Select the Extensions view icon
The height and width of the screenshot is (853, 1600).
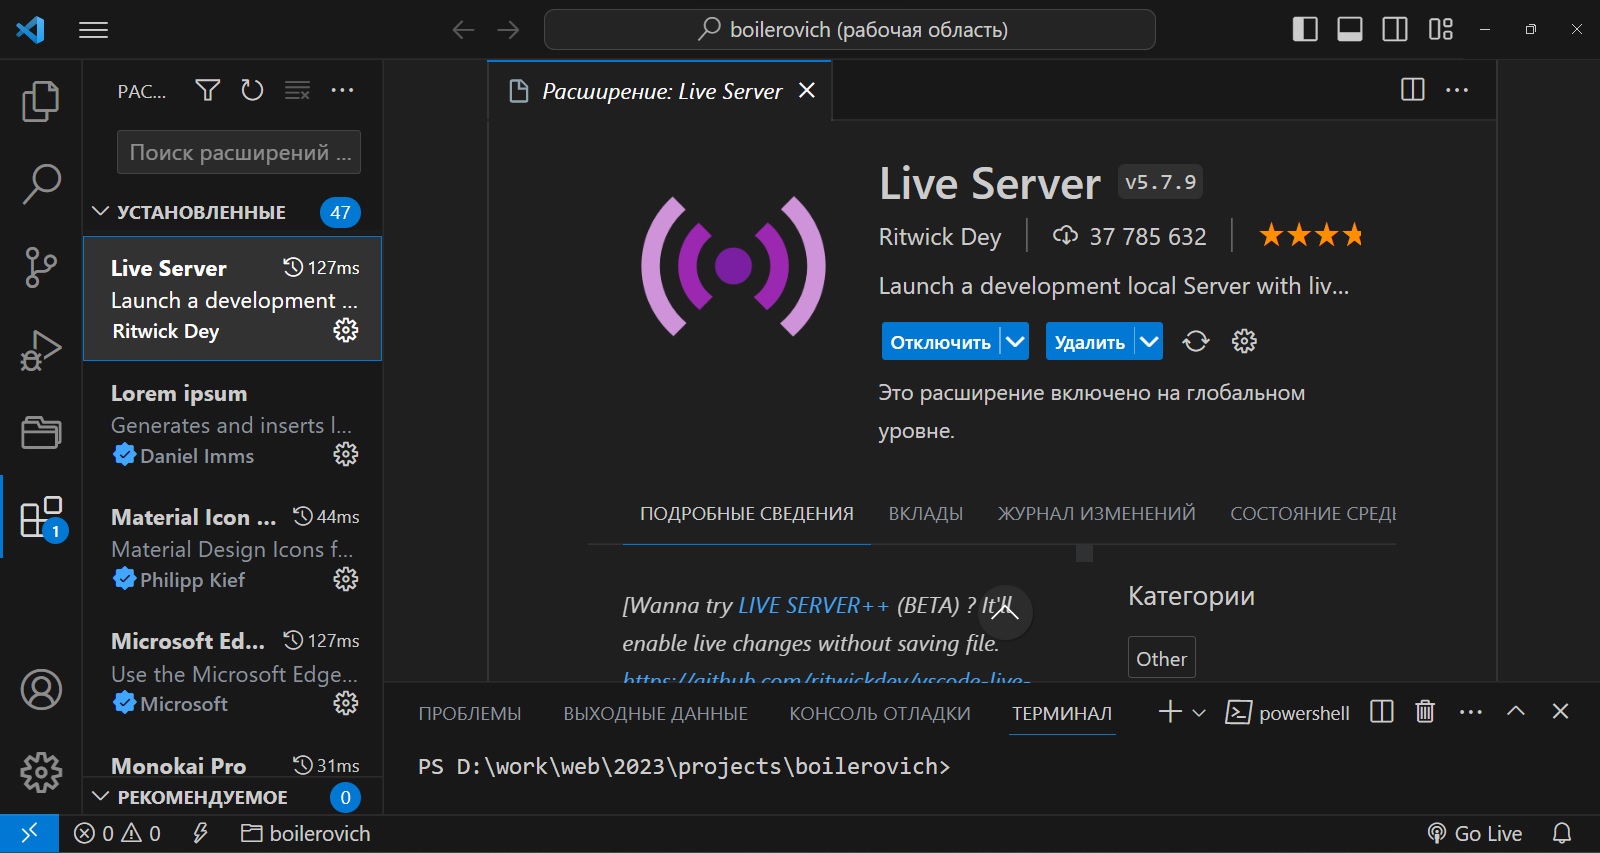pos(41,517)
